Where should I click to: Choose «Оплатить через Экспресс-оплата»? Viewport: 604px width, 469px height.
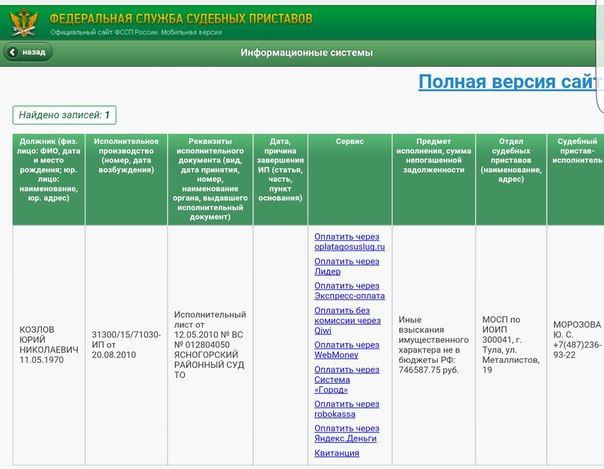click(x=349, y=291)
